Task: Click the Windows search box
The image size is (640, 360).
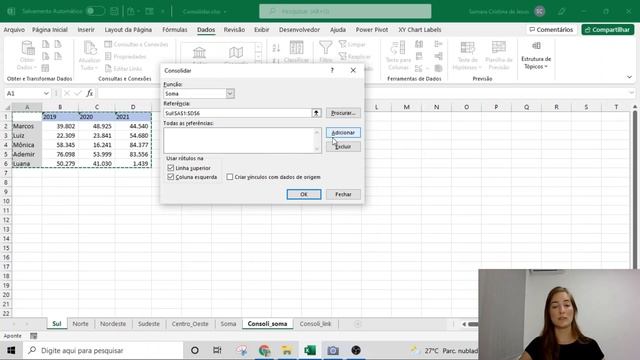Action: coord(104,350)
